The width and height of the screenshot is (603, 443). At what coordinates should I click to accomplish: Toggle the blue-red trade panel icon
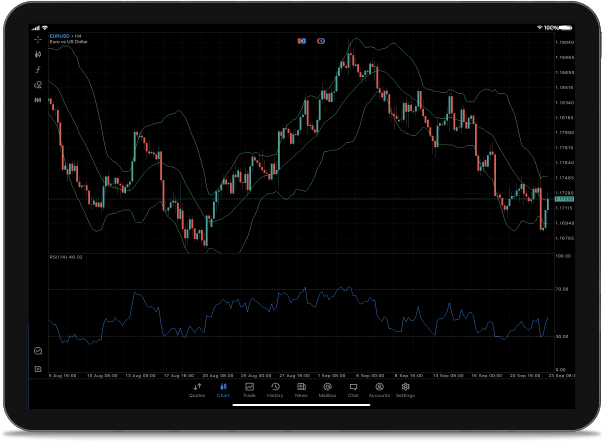(x=300, y=40)
